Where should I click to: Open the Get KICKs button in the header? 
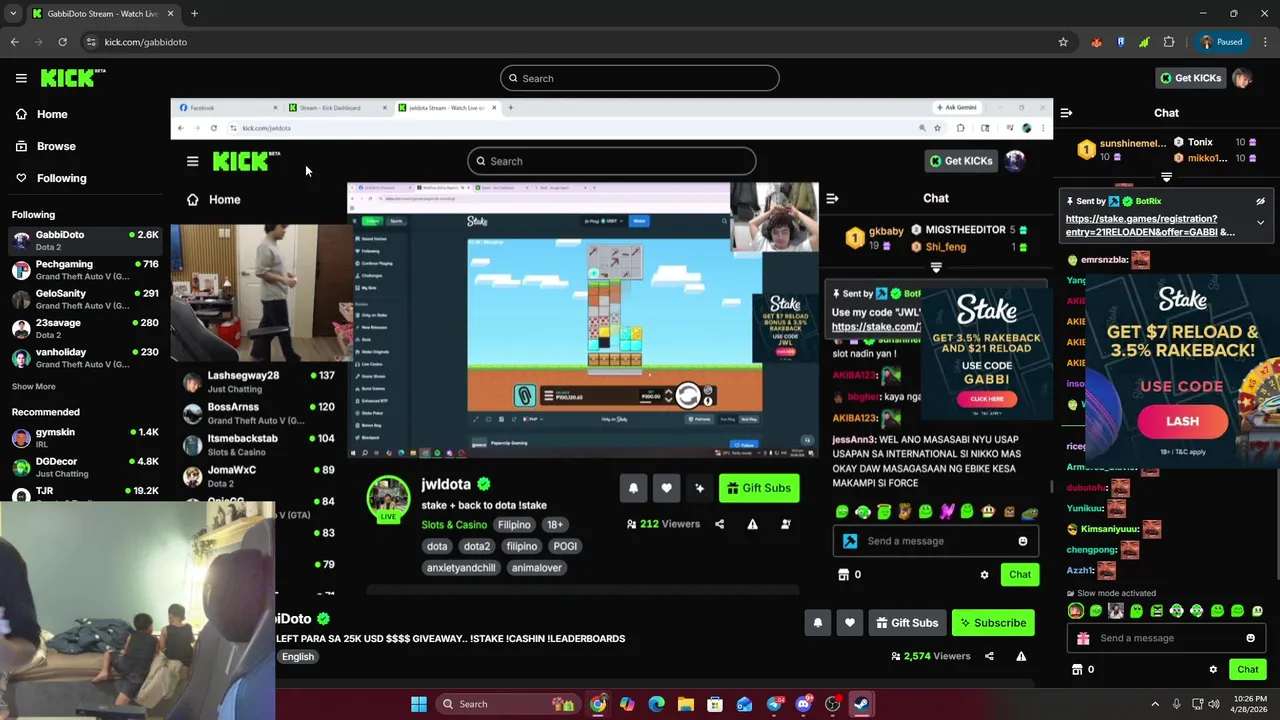[1190, 78]
